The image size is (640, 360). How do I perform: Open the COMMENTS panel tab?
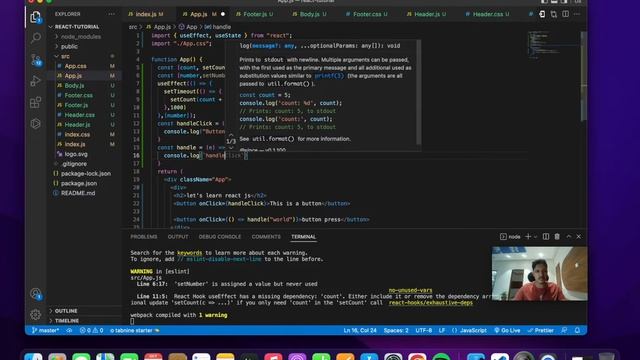[x=266, y=236]
